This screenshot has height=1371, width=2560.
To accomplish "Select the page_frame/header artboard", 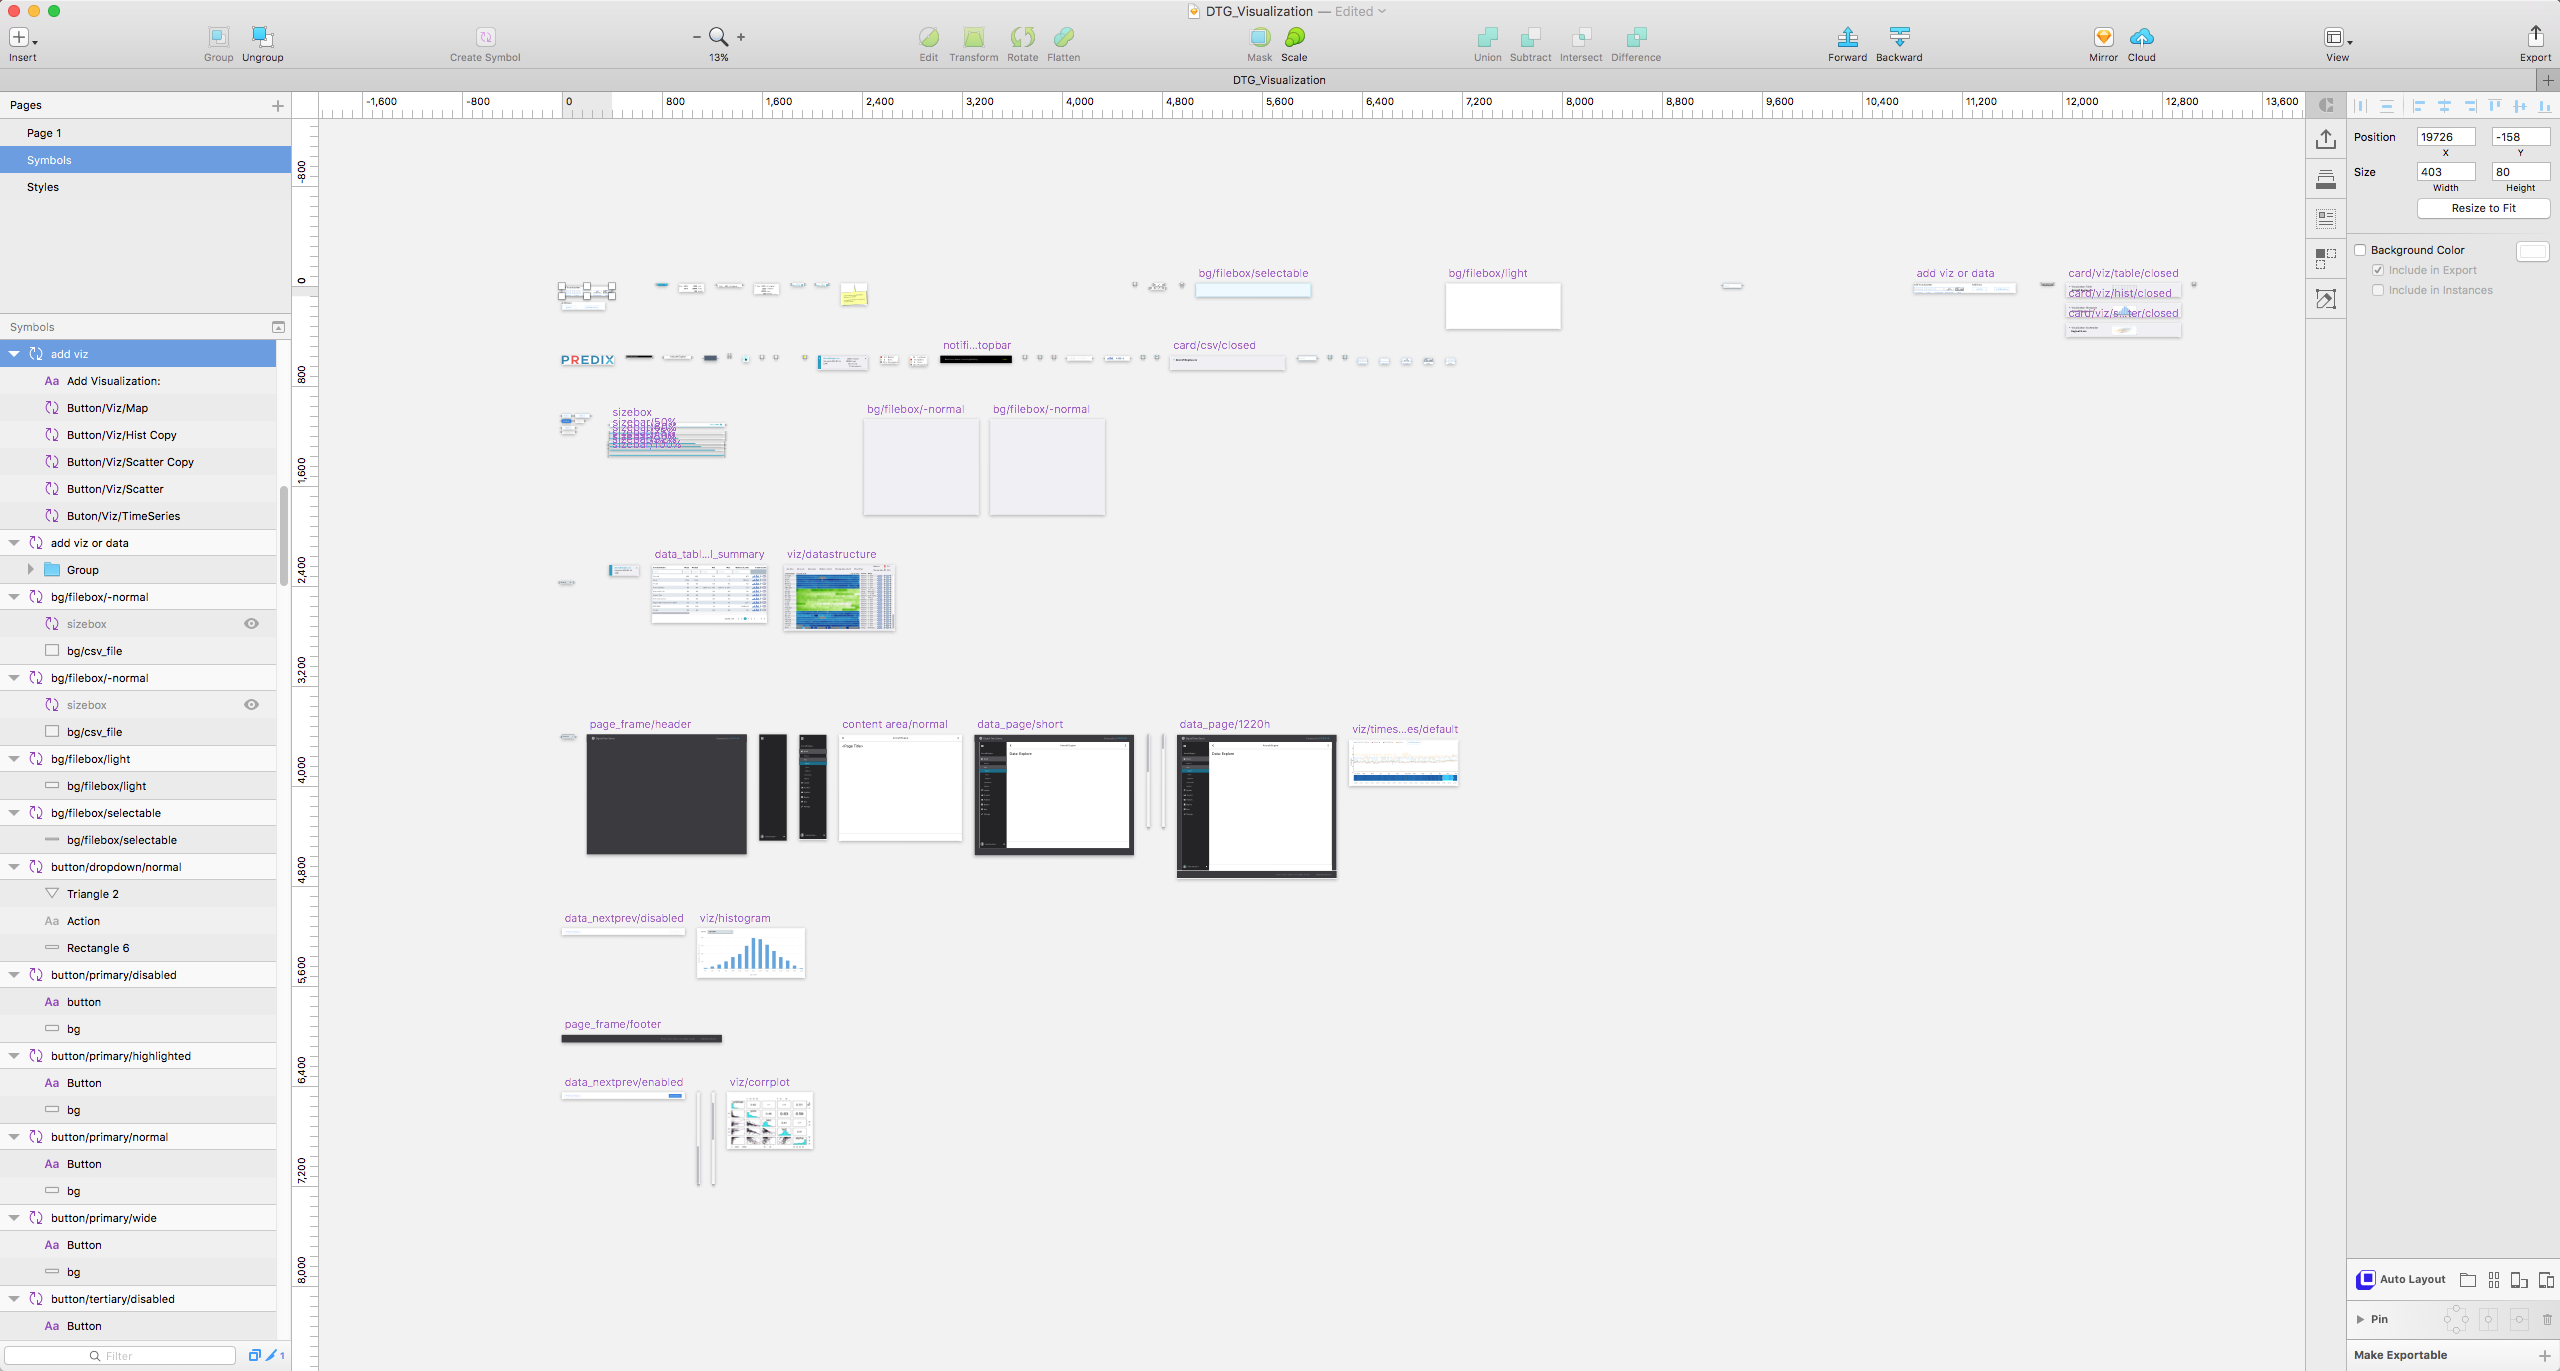I will pyautogui.click(x=666, y=794).
